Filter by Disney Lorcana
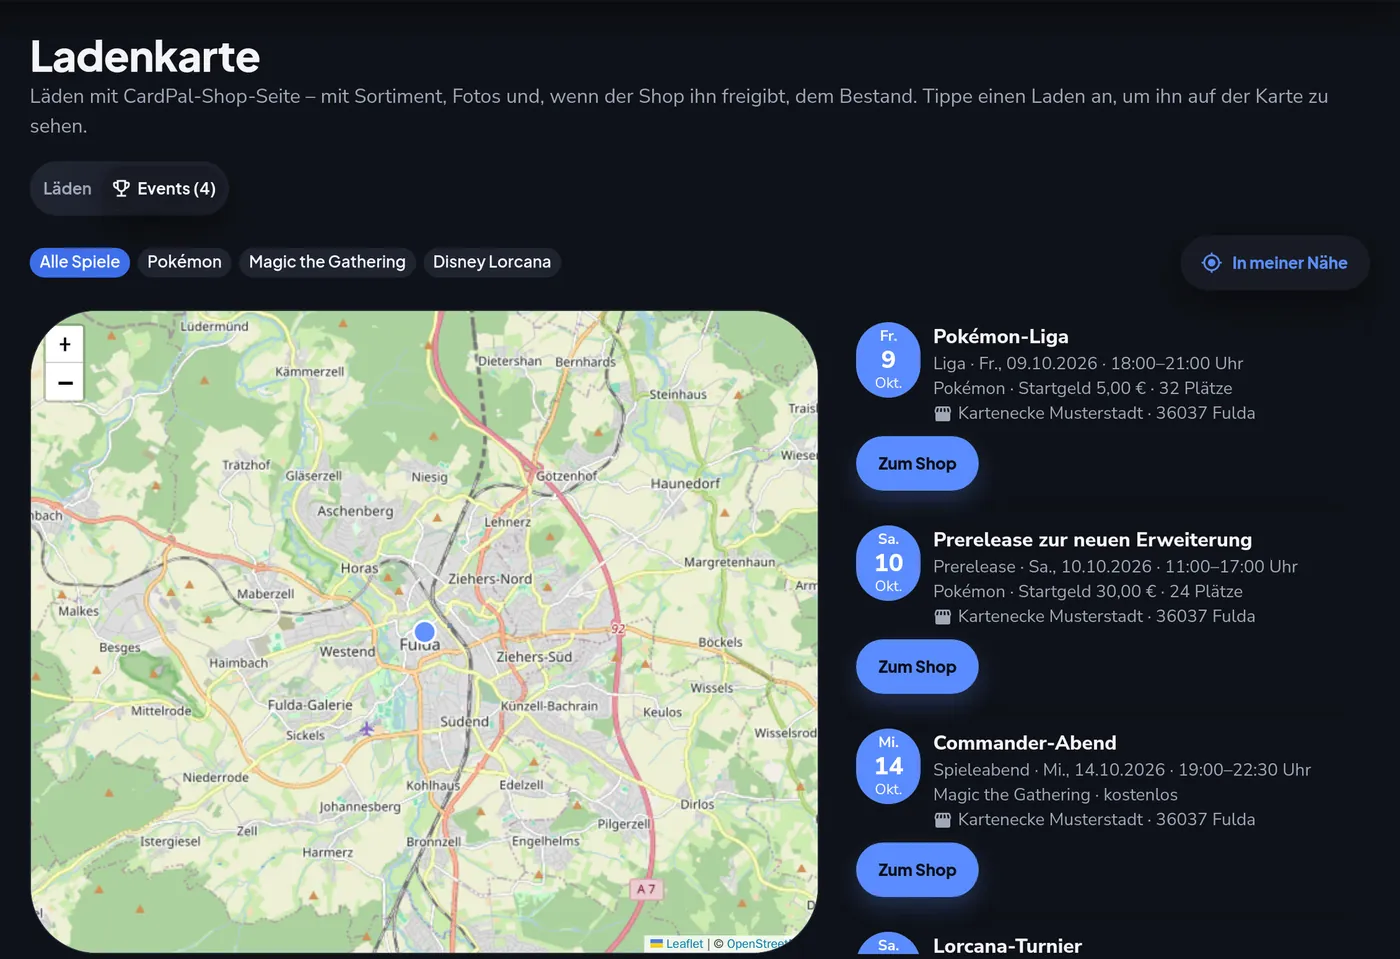Screen dimensions: 1400x959 click(492, 262)
